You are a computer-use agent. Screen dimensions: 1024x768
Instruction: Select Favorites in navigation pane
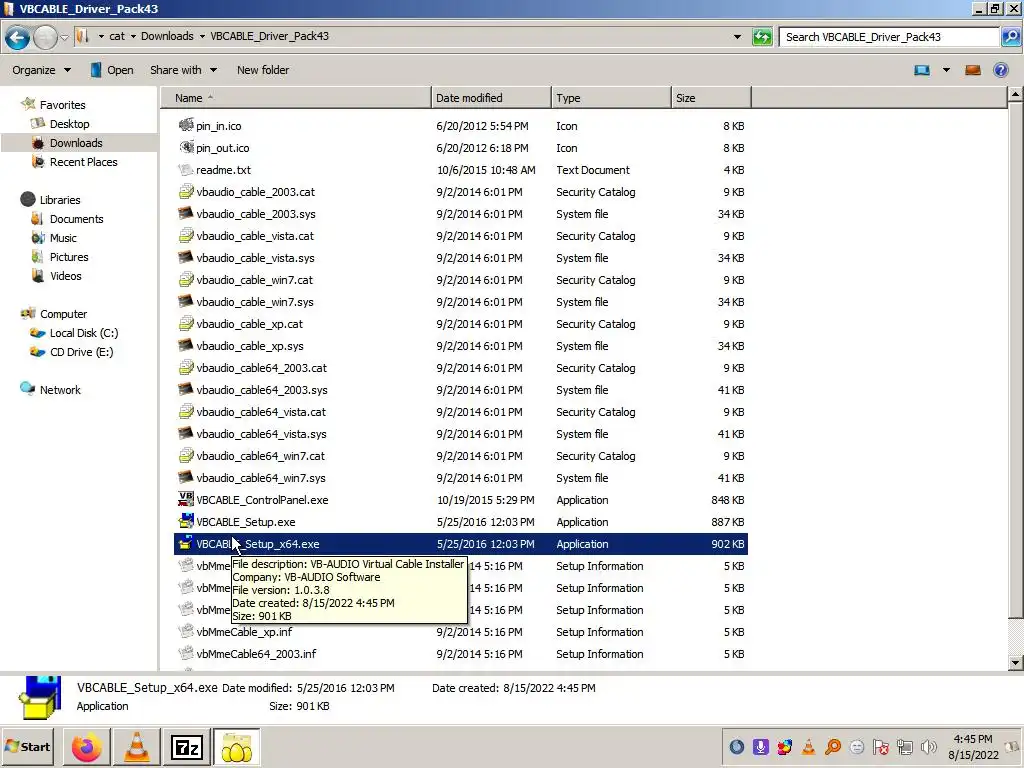pyautogui.click(x=62, y=104)
